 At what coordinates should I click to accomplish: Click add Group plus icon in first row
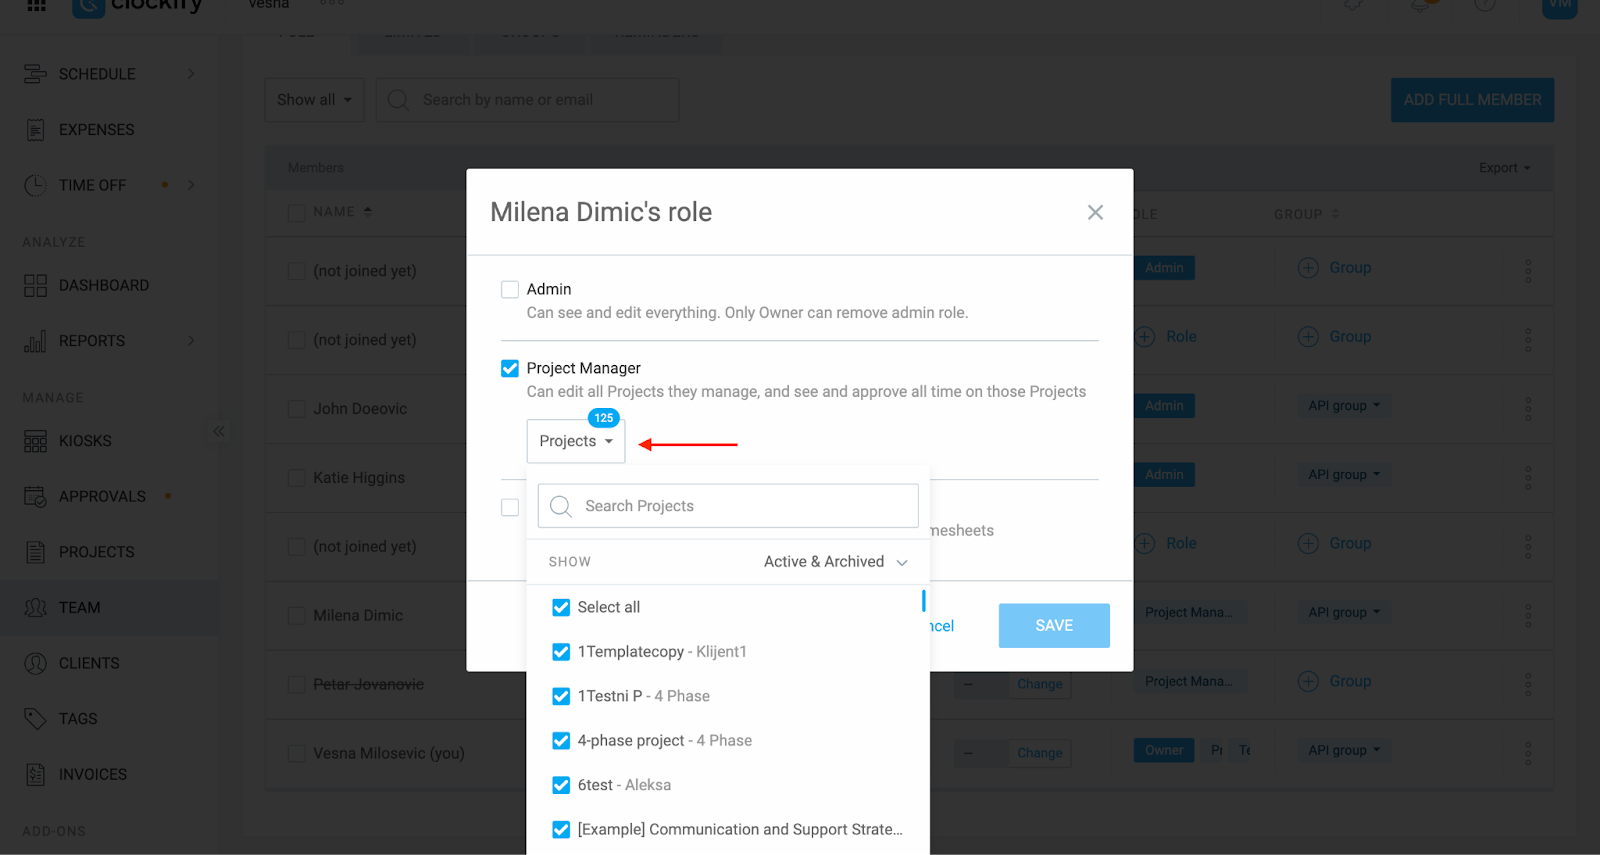pos(1308,268)
